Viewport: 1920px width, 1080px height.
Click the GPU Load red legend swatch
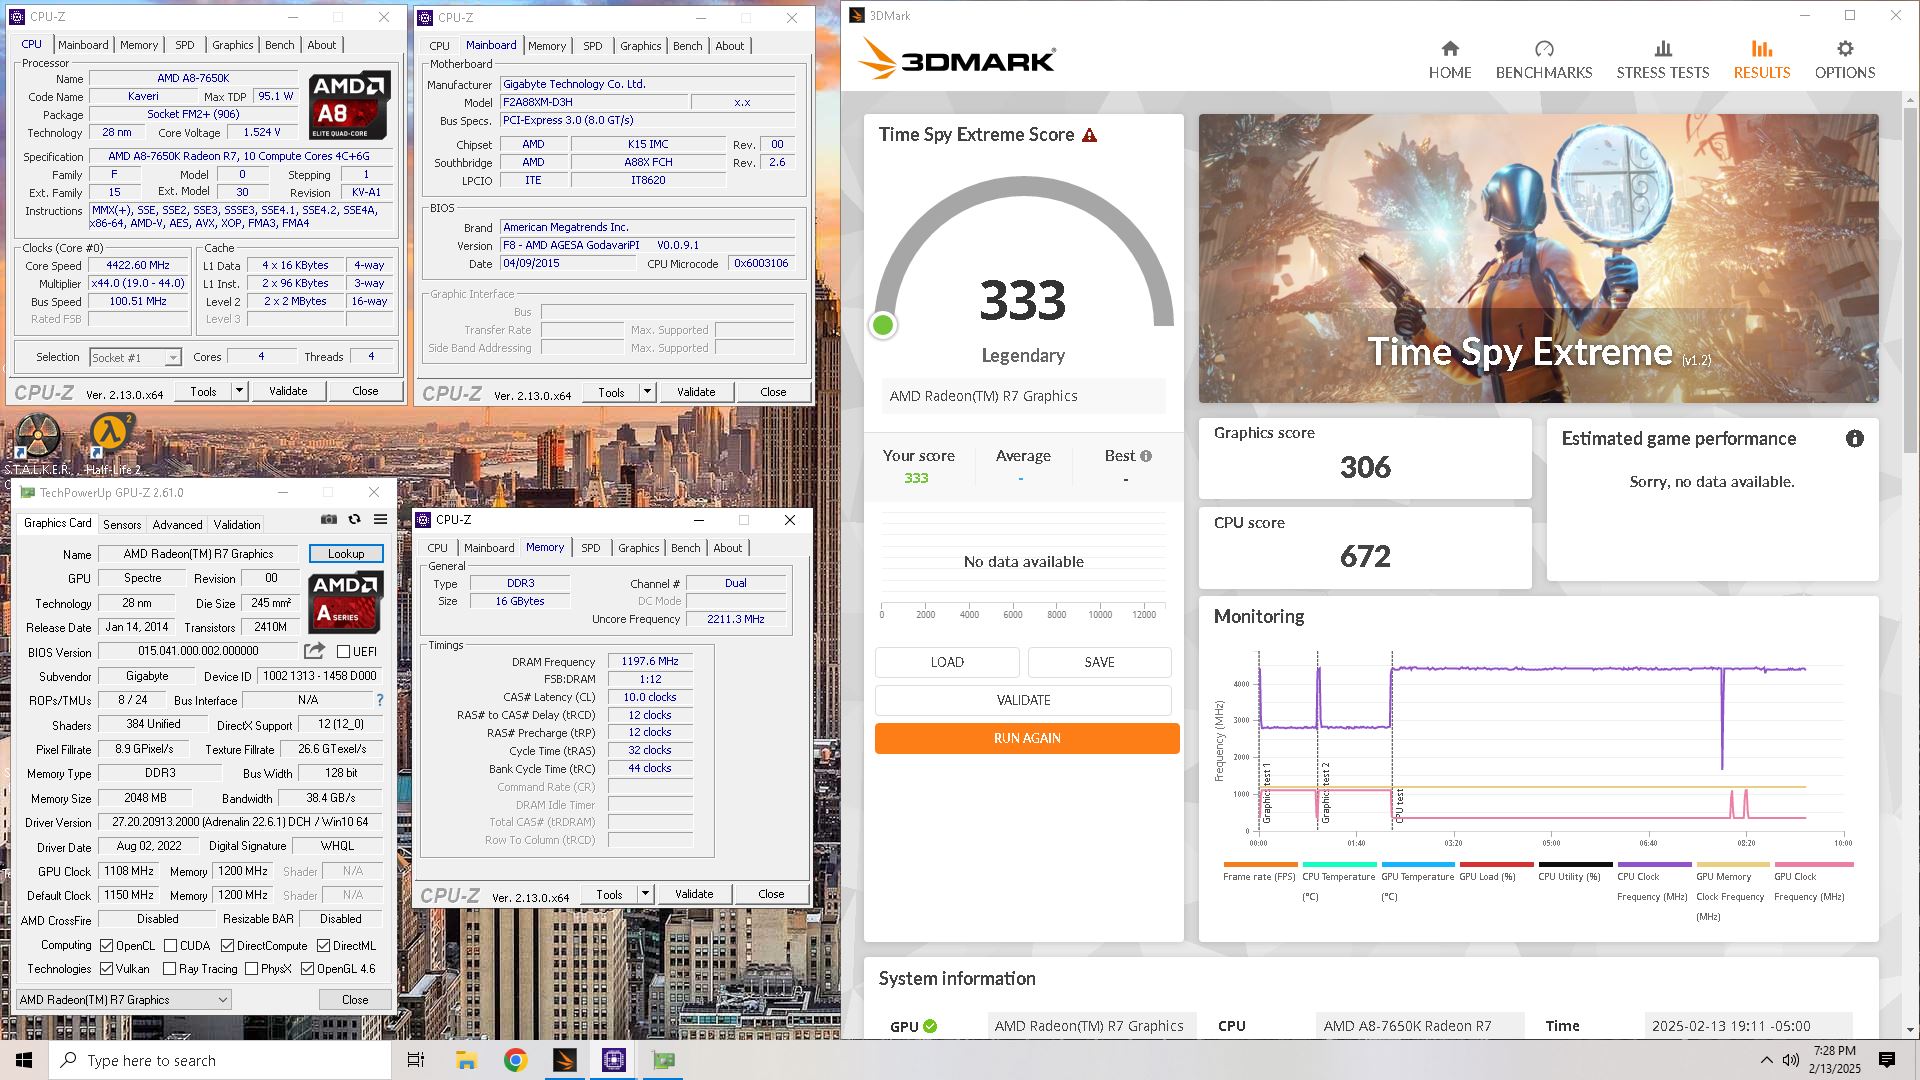pyautogui.click(x=1496, y=864)
